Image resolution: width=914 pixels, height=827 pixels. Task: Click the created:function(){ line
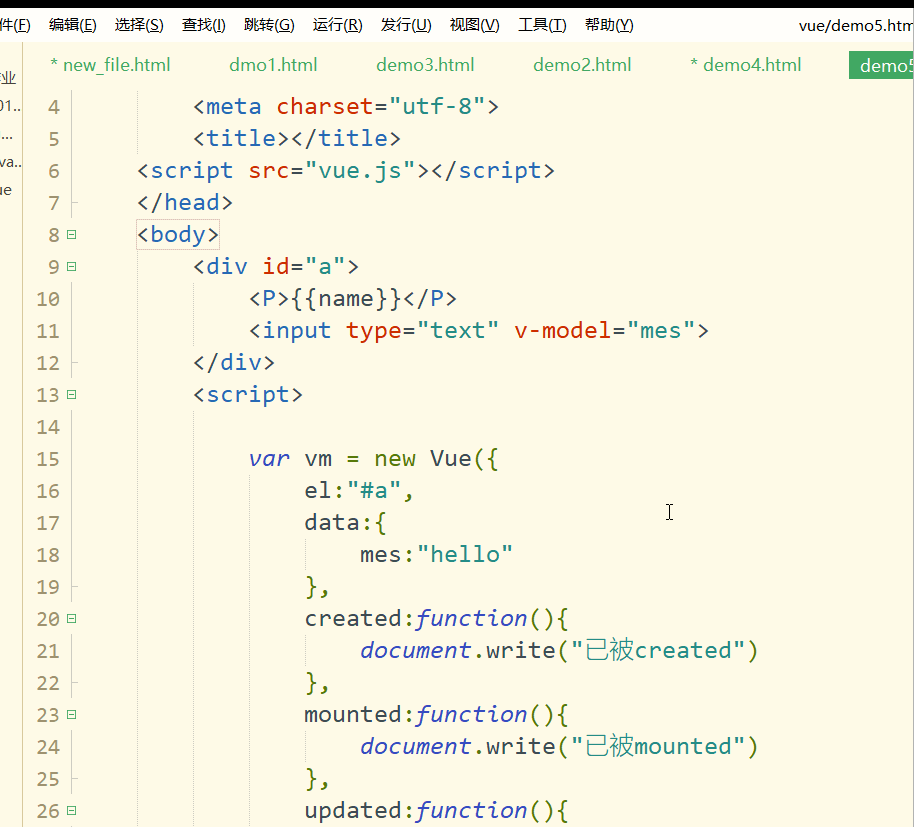tap(436, 618)
